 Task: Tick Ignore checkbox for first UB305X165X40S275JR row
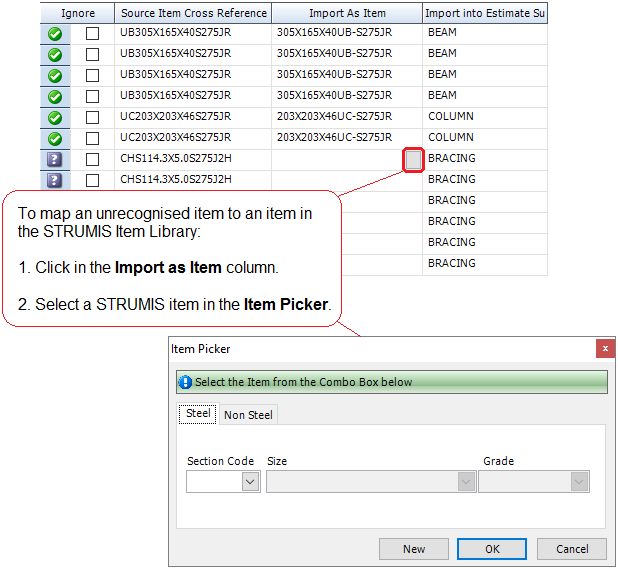(92, 33)
